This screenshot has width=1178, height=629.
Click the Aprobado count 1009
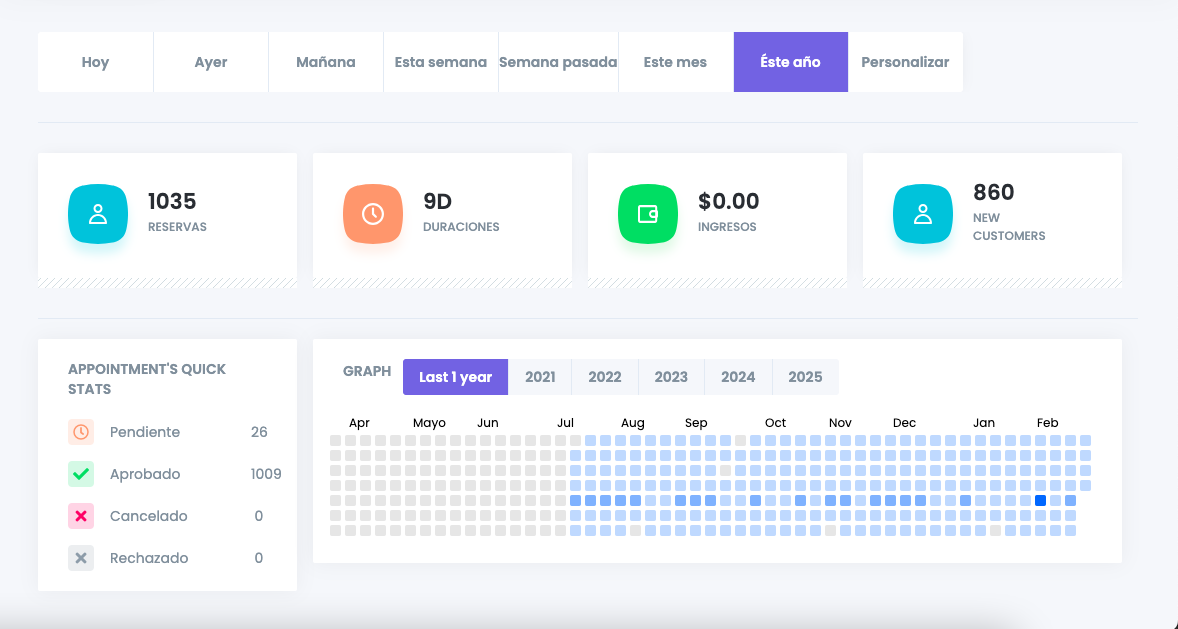(266, 474)
